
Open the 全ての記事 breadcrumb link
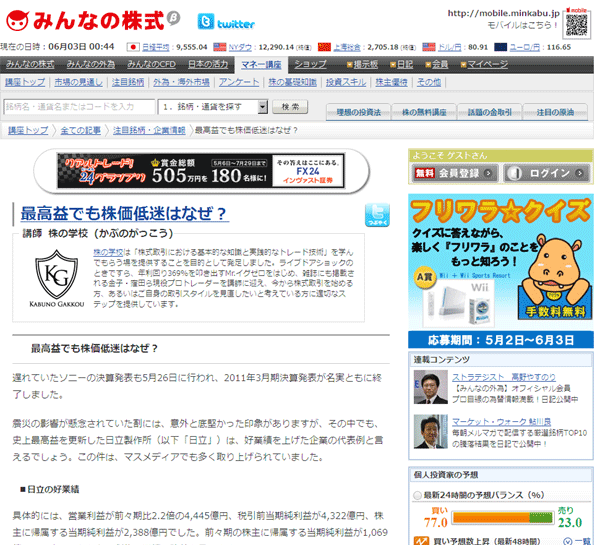[x=81, y=130]
